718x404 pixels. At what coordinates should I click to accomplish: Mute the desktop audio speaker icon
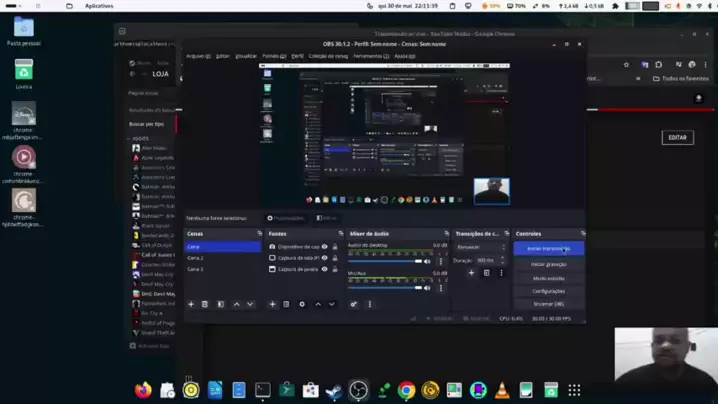coord(428,261)
